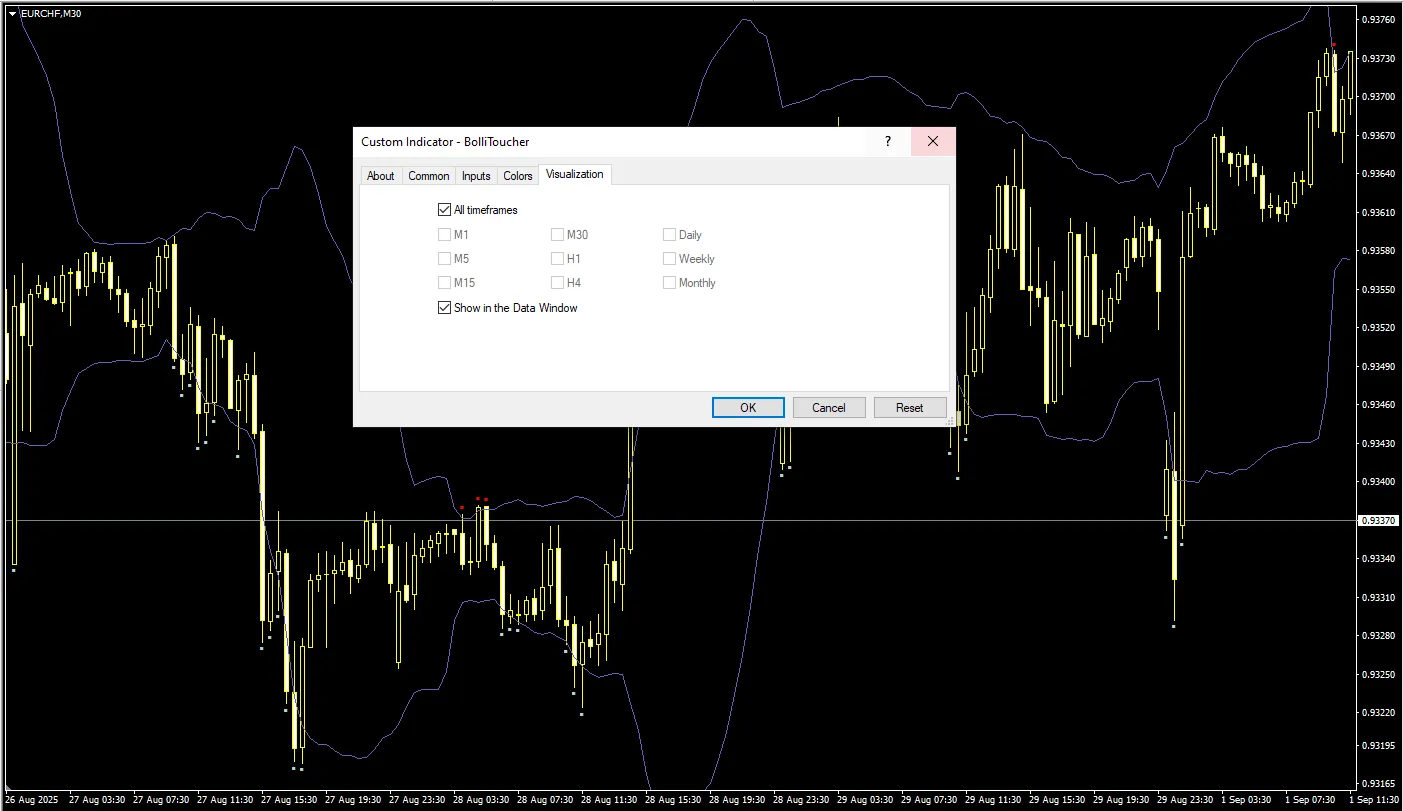The width and height of the screenshot is (1403, 811).
Task: Open the chart menu triangle beside EURCHF,M30
Action: 11,13
